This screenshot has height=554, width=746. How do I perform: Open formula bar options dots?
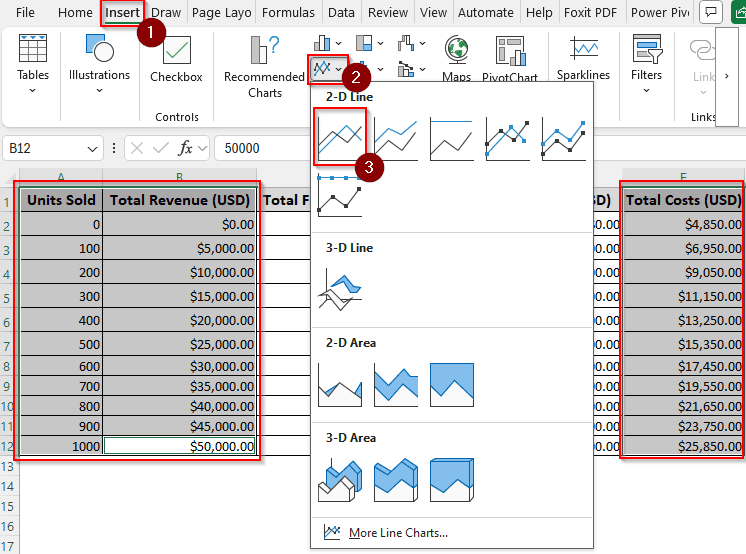point(114,148)
